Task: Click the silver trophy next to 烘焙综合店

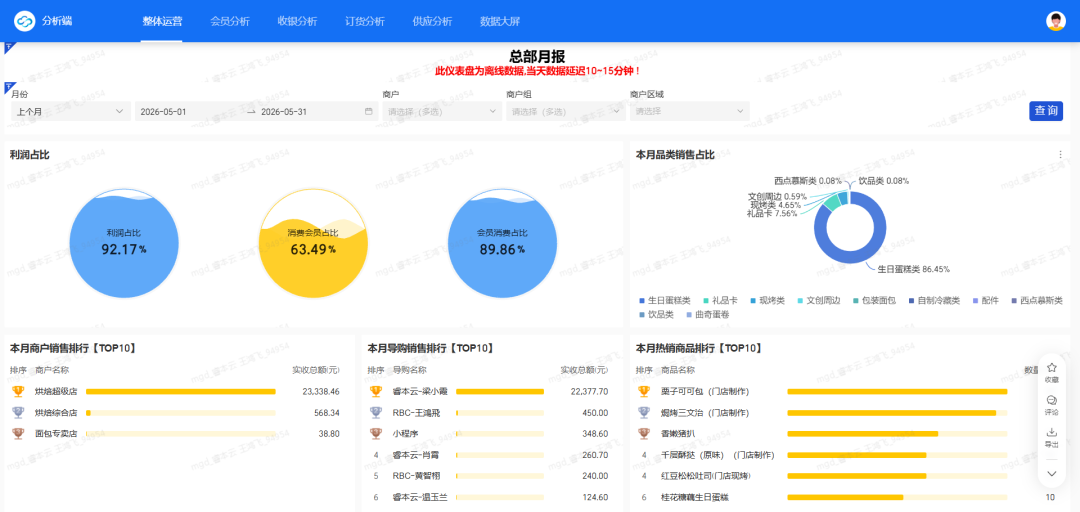Action: 19,412
